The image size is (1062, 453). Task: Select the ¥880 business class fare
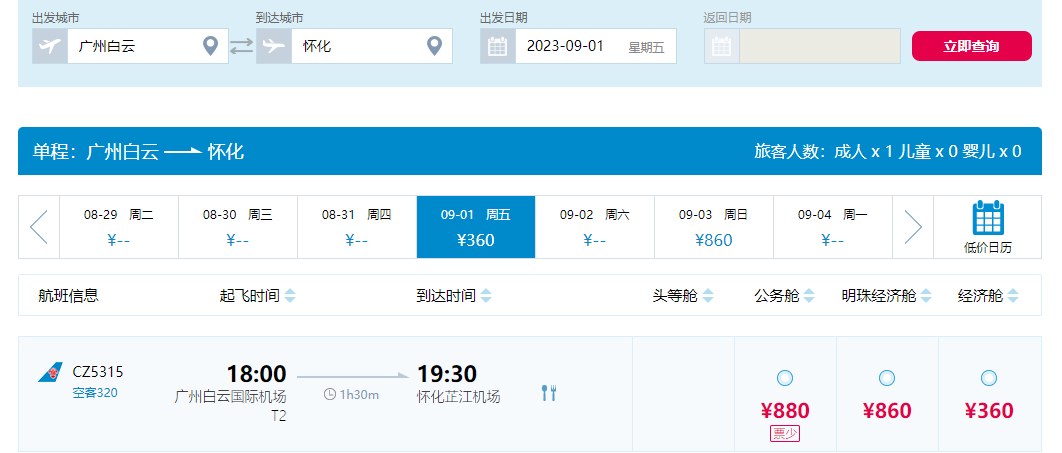(785, 378)
